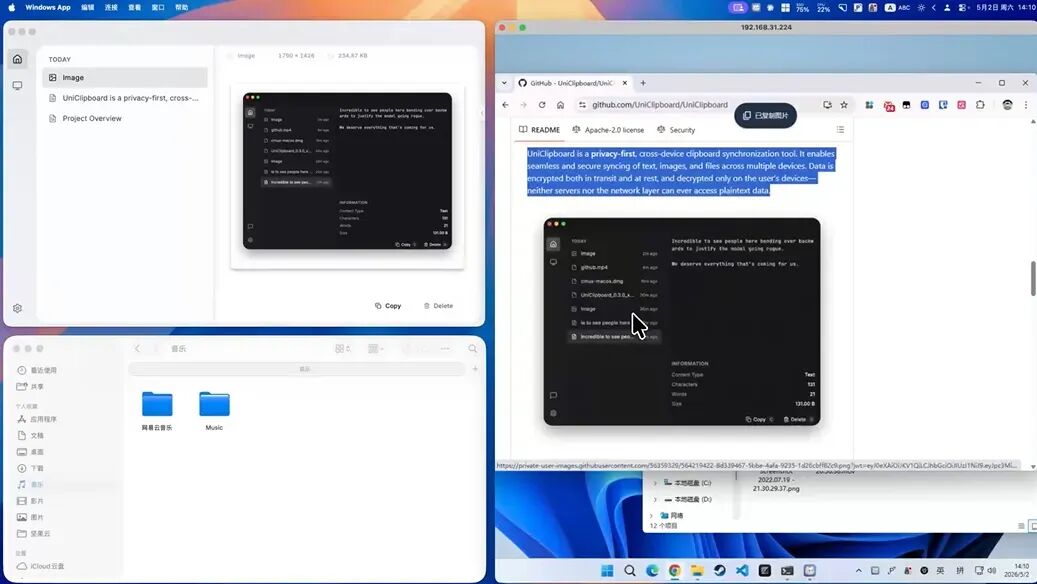Open 应用程序 in Finder sidebar
Screen dimensions: 1037x584
coord(38,419)
